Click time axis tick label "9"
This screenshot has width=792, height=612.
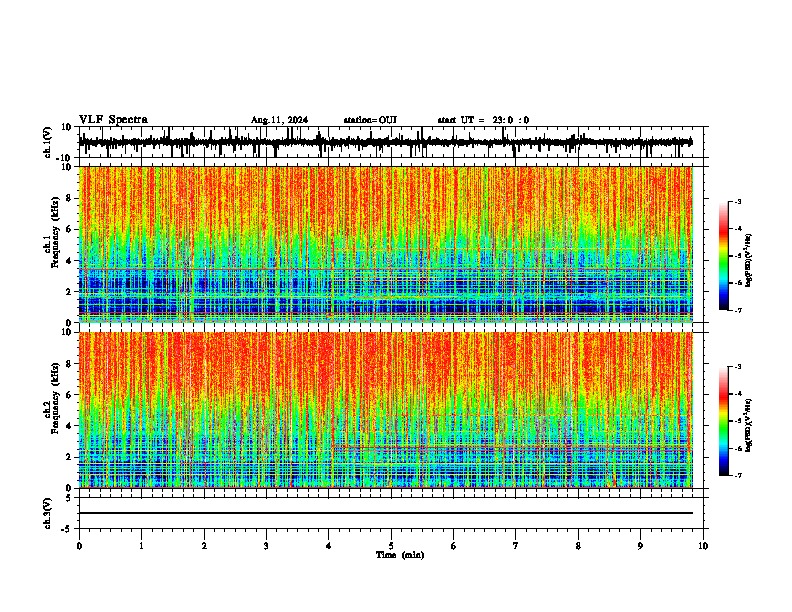tap(640, 546)
